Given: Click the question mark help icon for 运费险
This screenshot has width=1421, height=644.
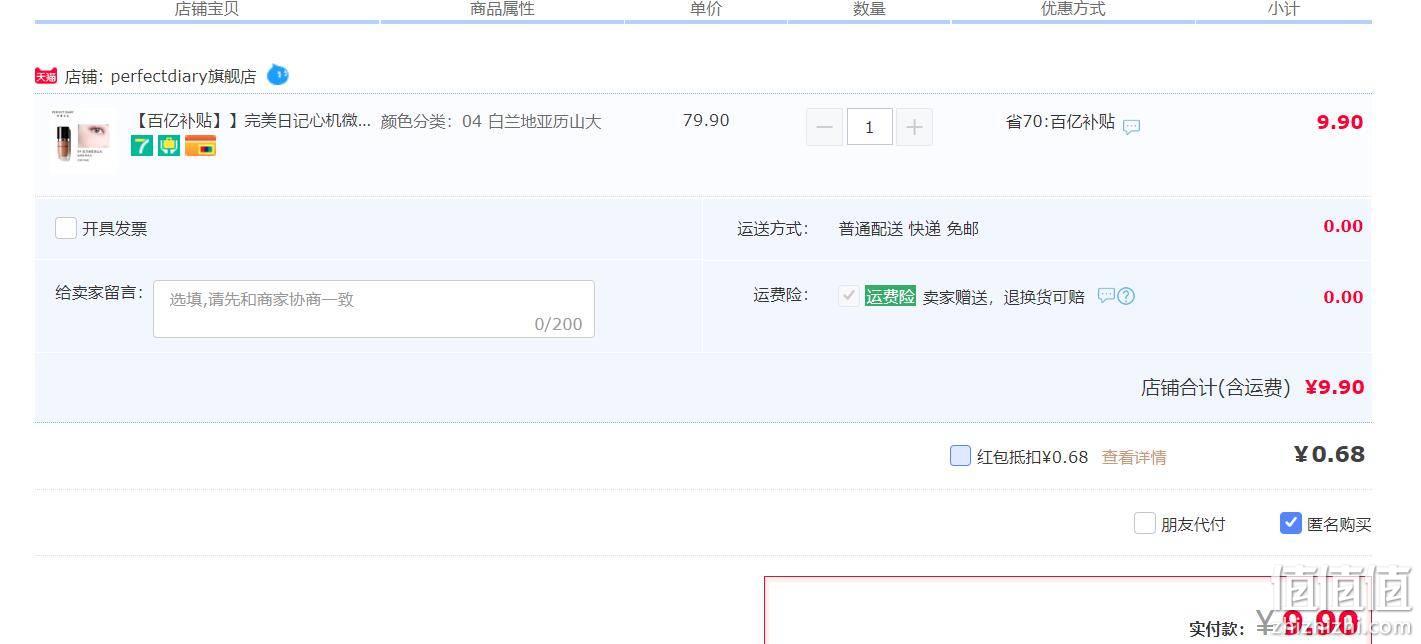Looking at the screenshot, I should click(1126, 296).
